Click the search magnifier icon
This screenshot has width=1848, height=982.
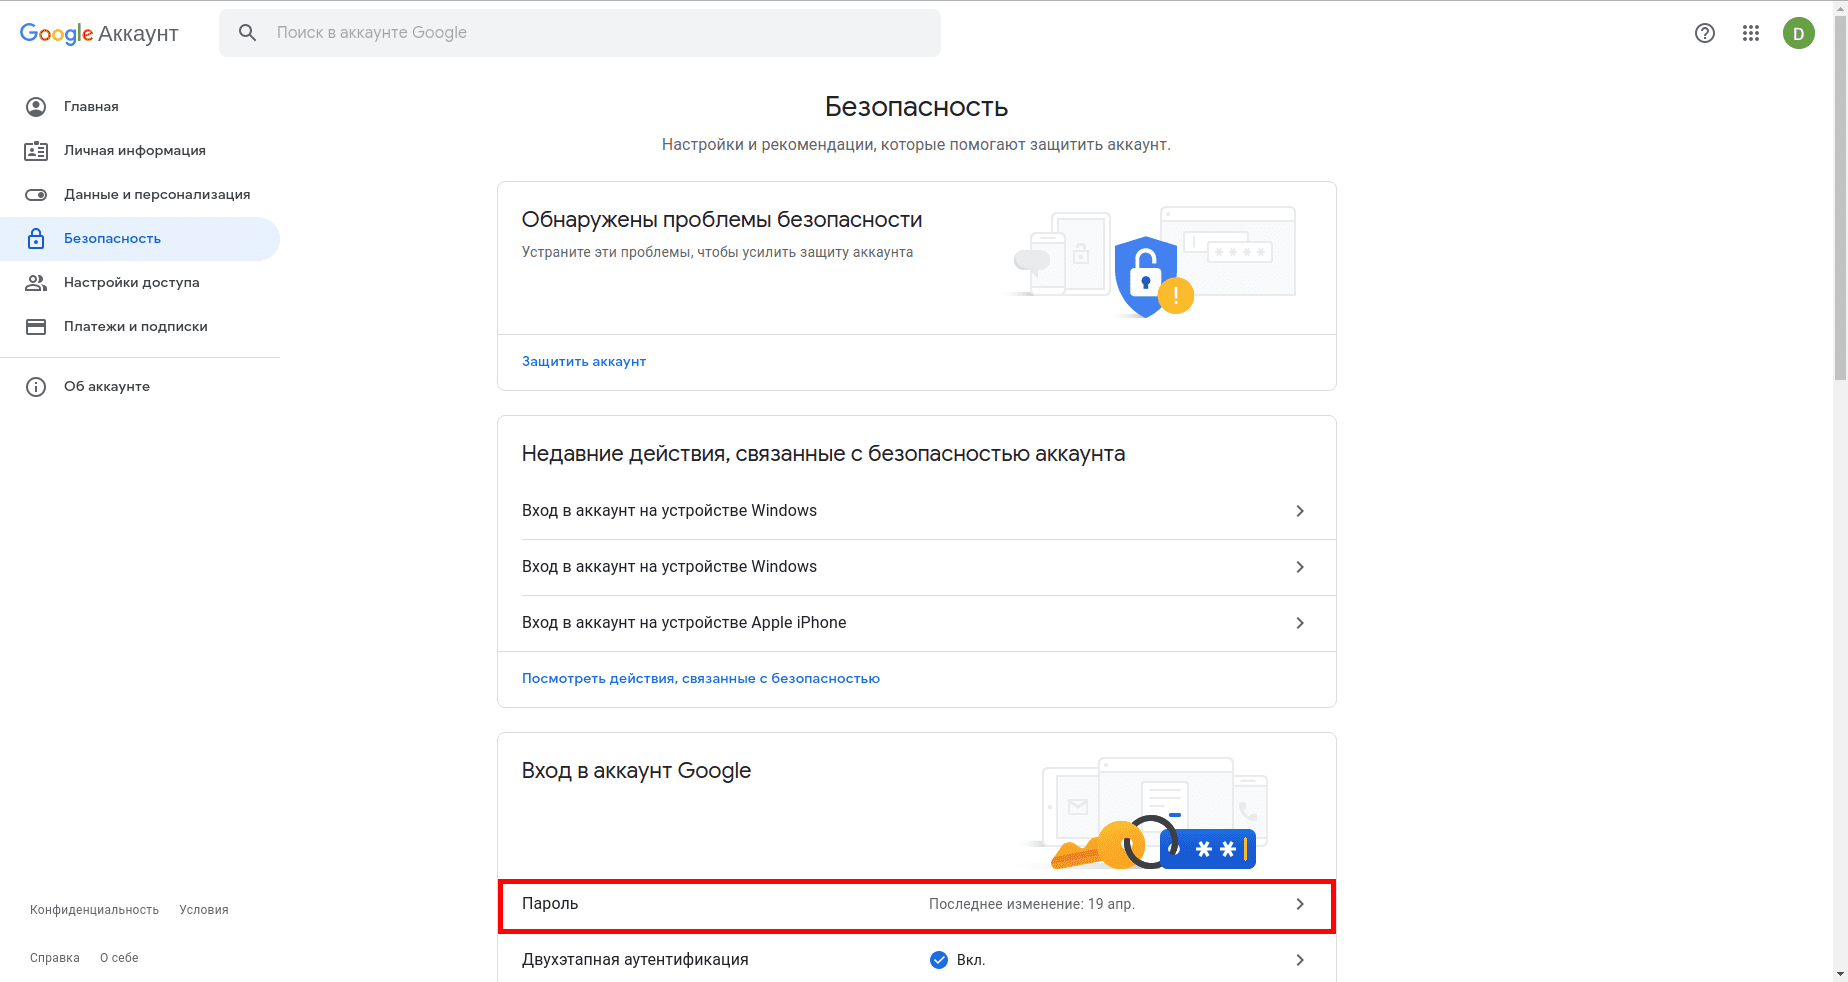click(247, 33)
